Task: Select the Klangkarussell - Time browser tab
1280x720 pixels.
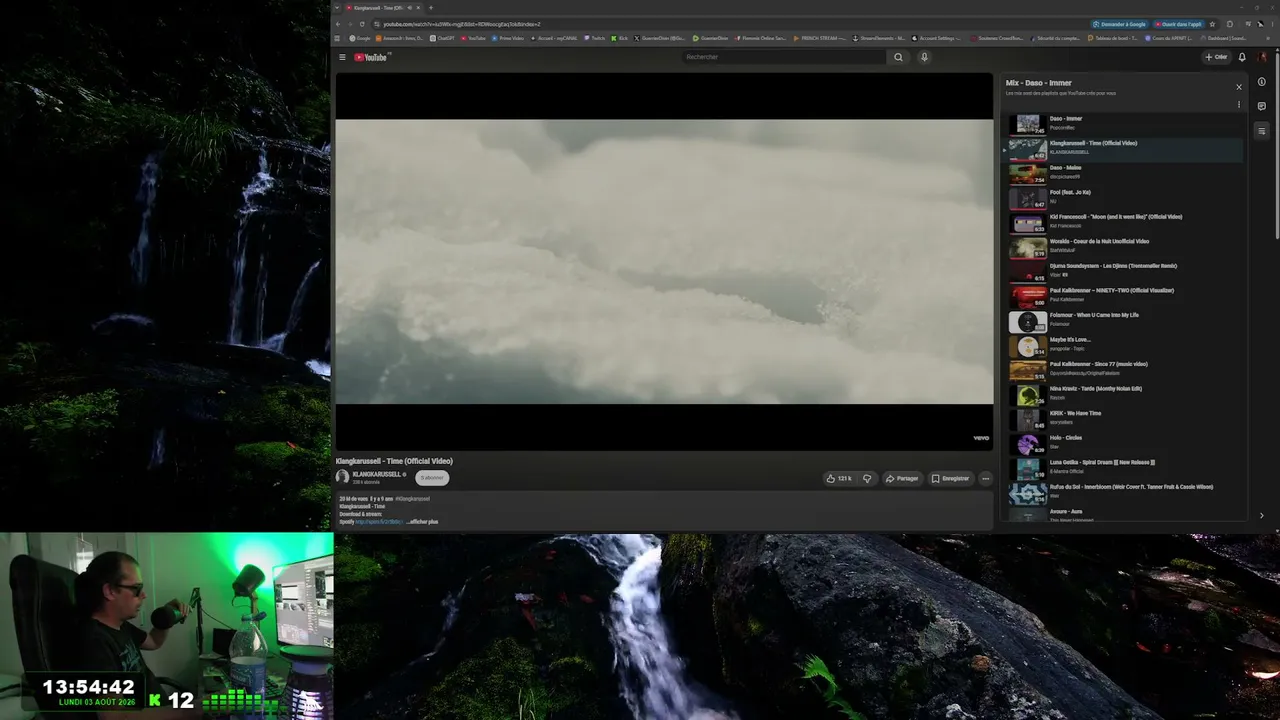Action: (382, 8)
